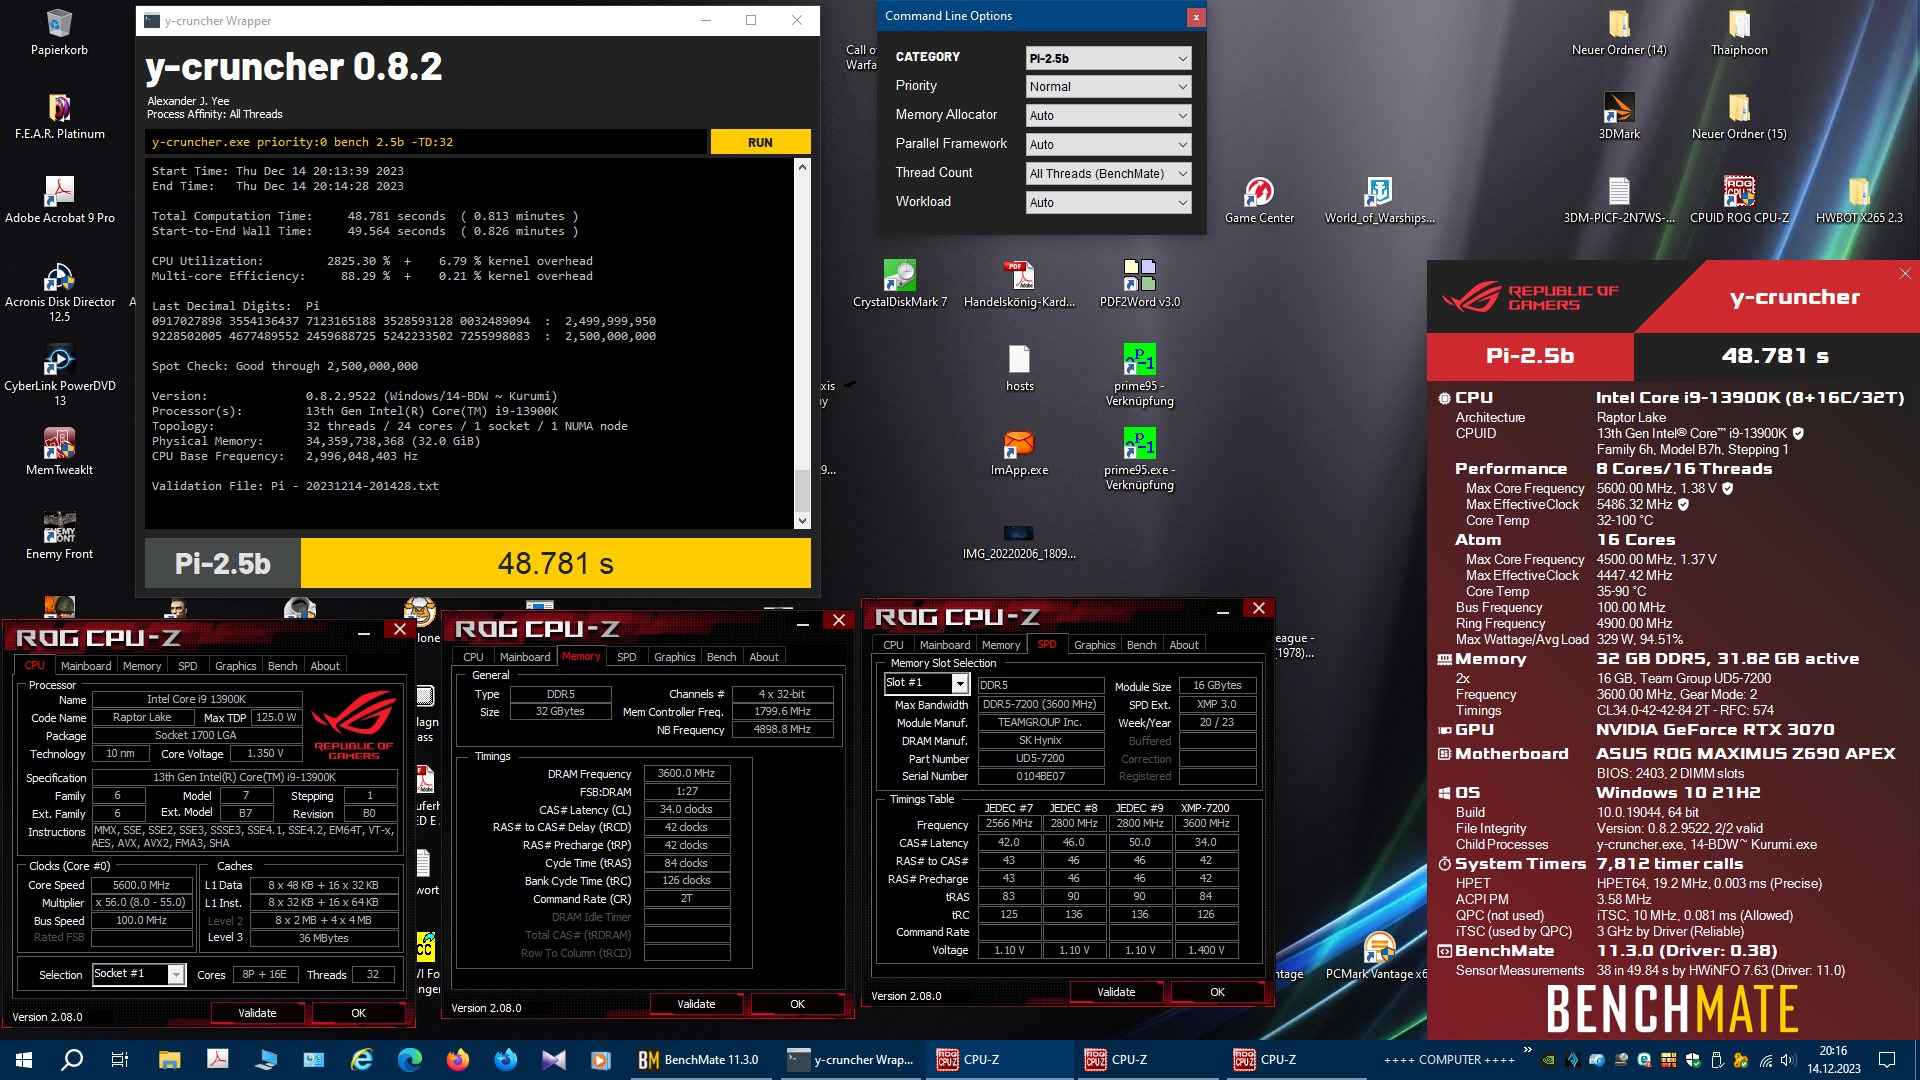The height and width of the screenshot is (1080, 1920).
Task: Open the PDF2Word v3.0 desktop icon
Action: coord(1139,284)
